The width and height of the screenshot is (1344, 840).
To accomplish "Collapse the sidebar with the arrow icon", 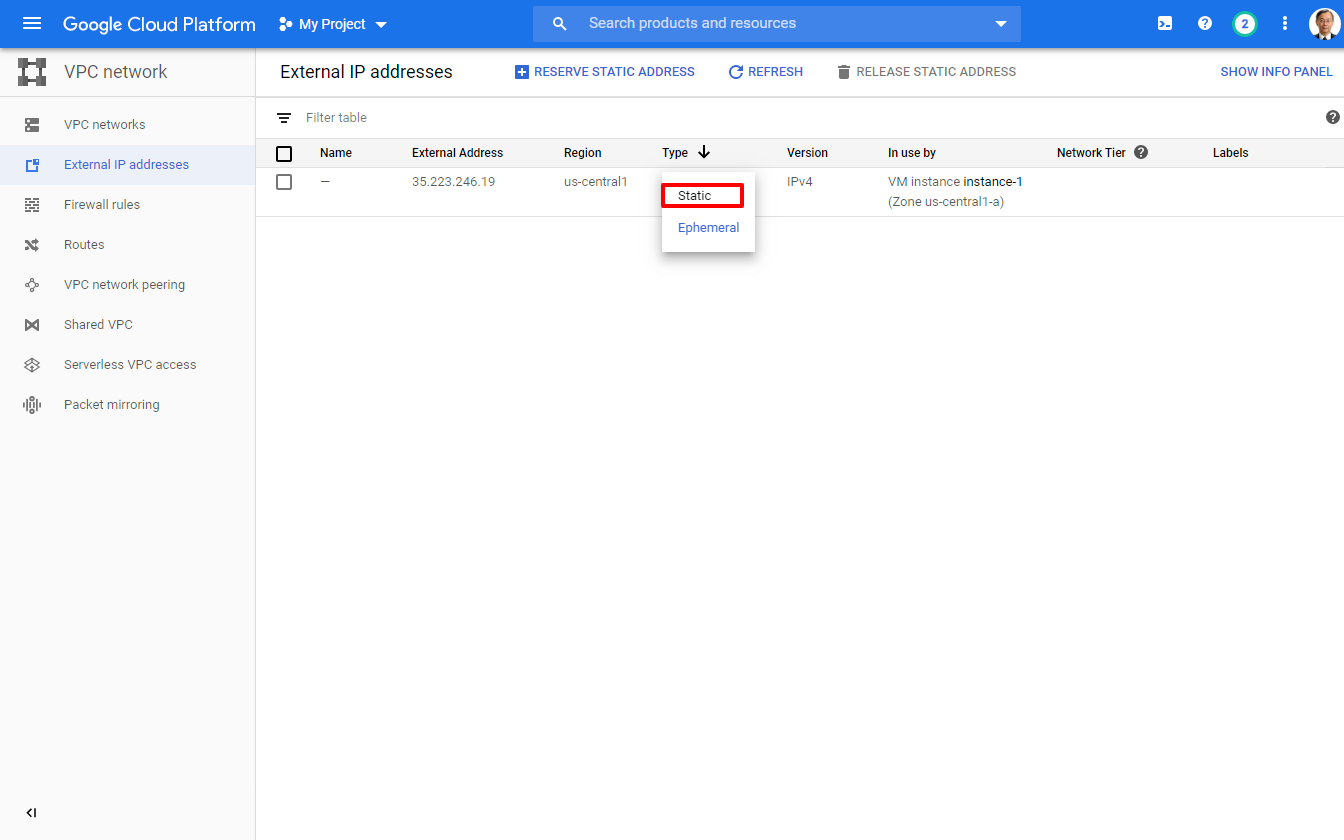I will 31,813.
